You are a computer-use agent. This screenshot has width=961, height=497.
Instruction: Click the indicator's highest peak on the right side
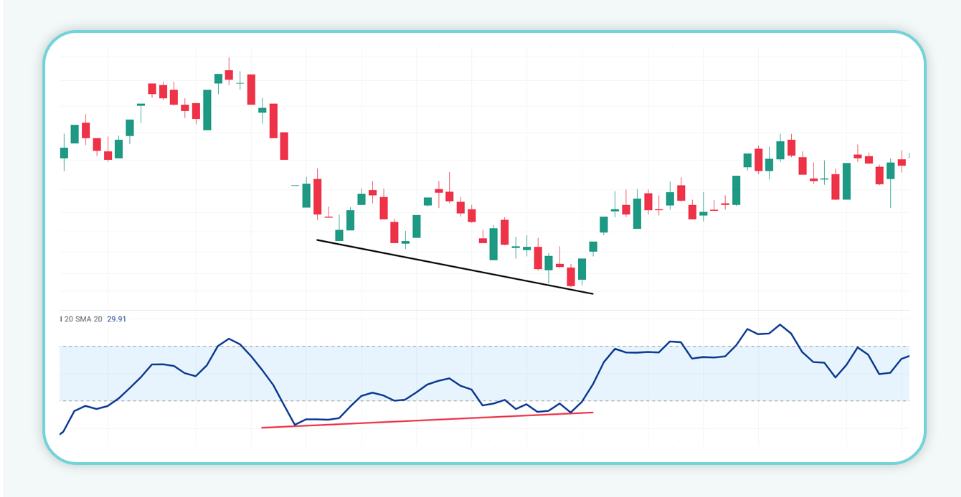click(780, 325)
